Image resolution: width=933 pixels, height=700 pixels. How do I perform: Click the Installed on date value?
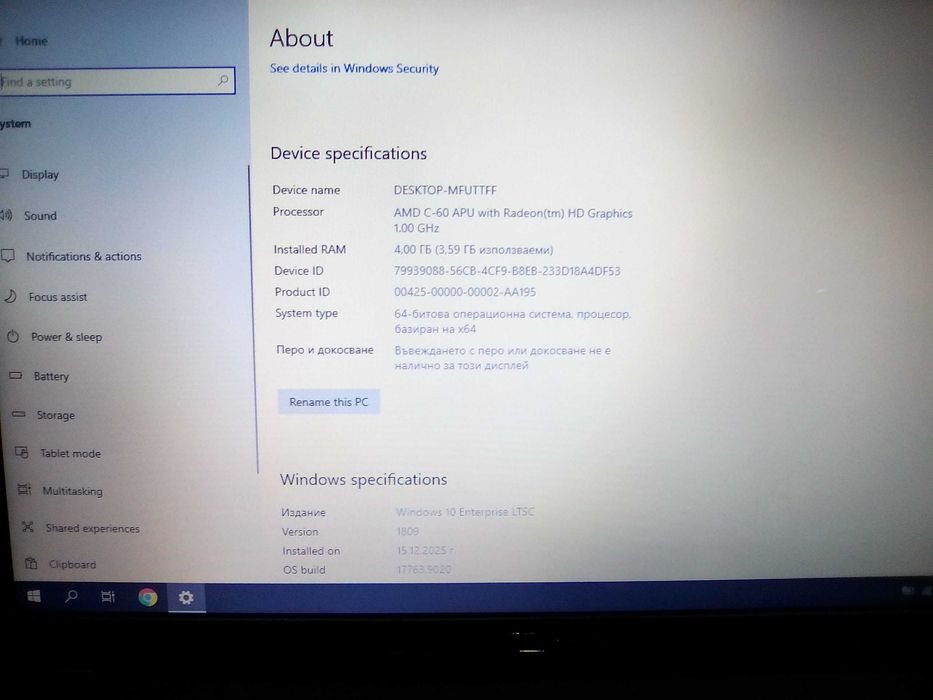pyautogui.click(x=425, y=550)
